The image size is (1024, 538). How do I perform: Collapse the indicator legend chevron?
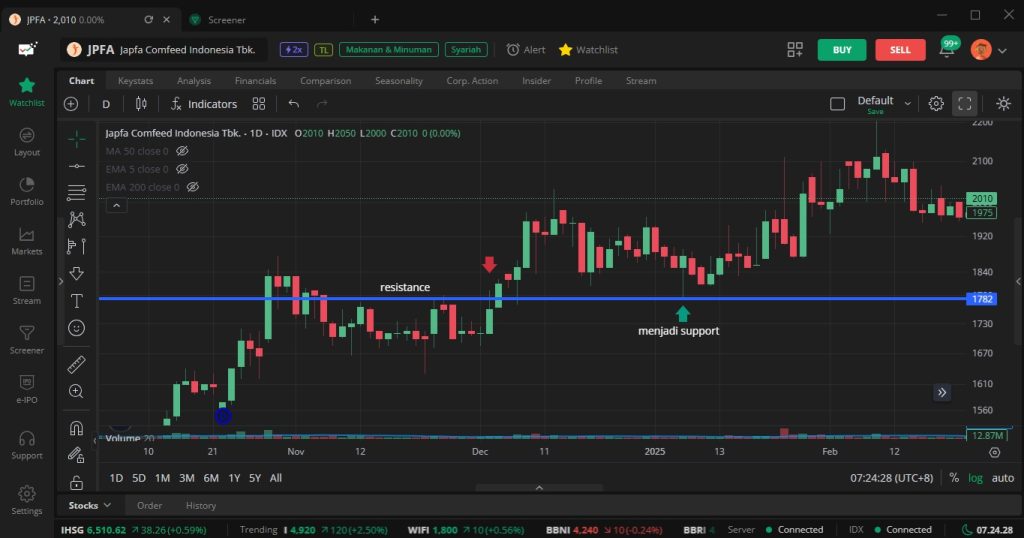point(116,205)
